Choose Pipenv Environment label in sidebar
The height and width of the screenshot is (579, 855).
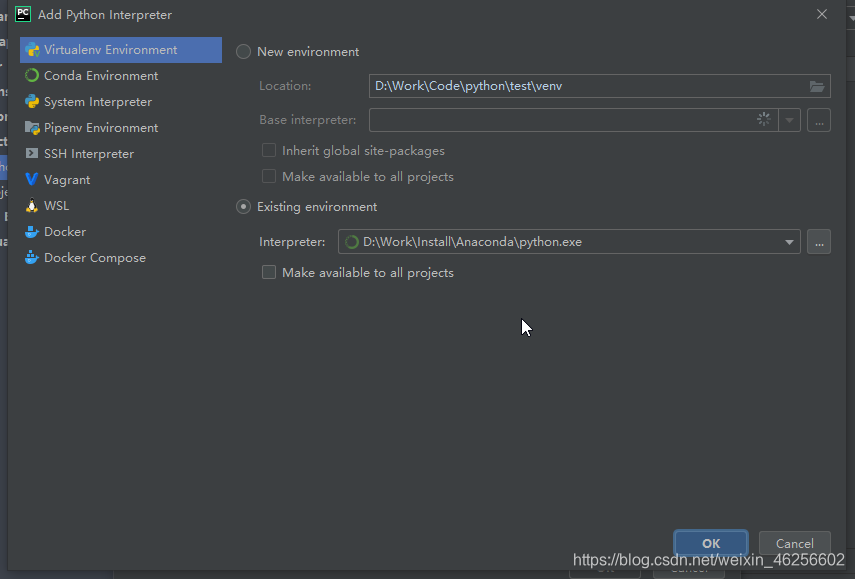(101, 128)
